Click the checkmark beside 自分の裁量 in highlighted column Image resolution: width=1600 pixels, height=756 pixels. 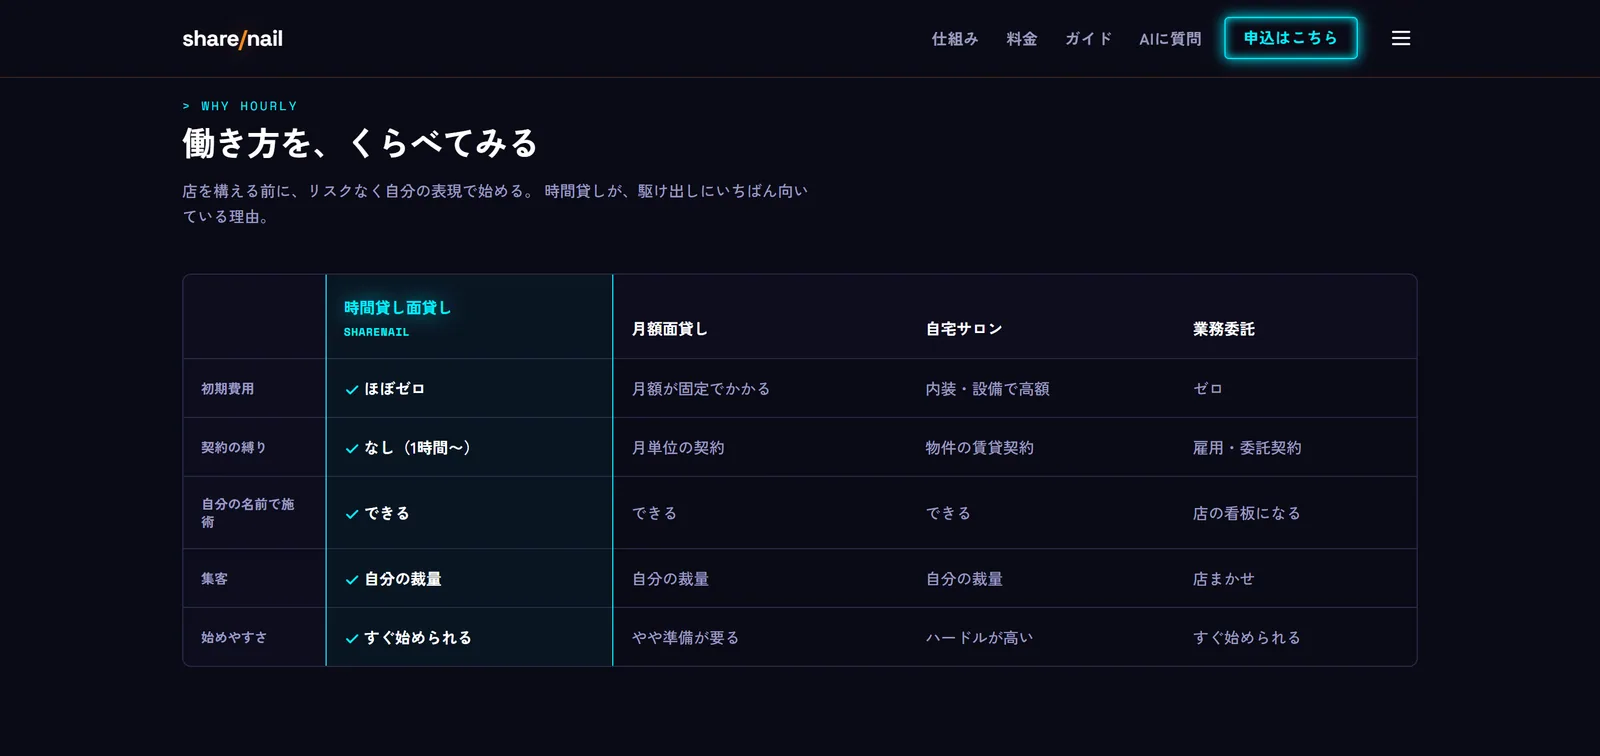pos(352,580)
